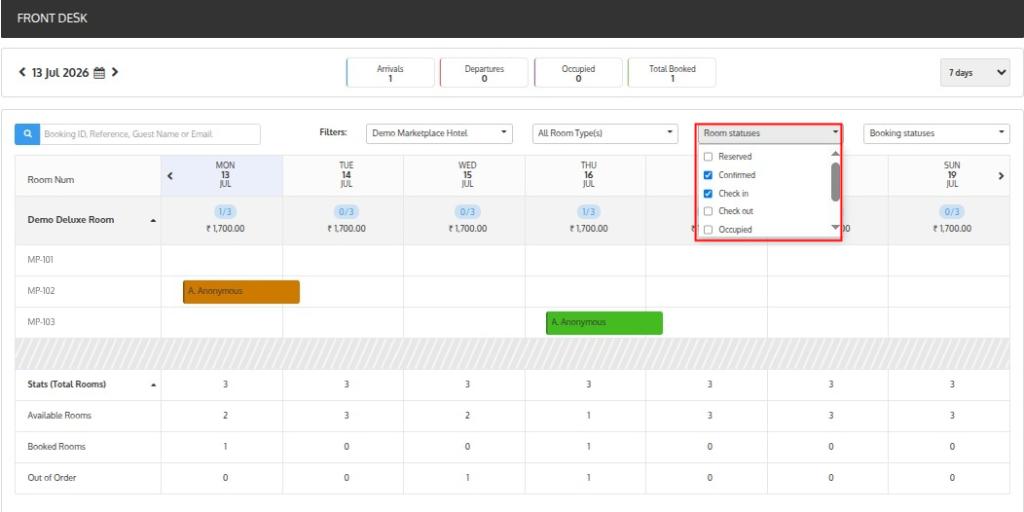Click the booking search input field
This screenshot has width=1024, height=512.
[x=150, y=134]
